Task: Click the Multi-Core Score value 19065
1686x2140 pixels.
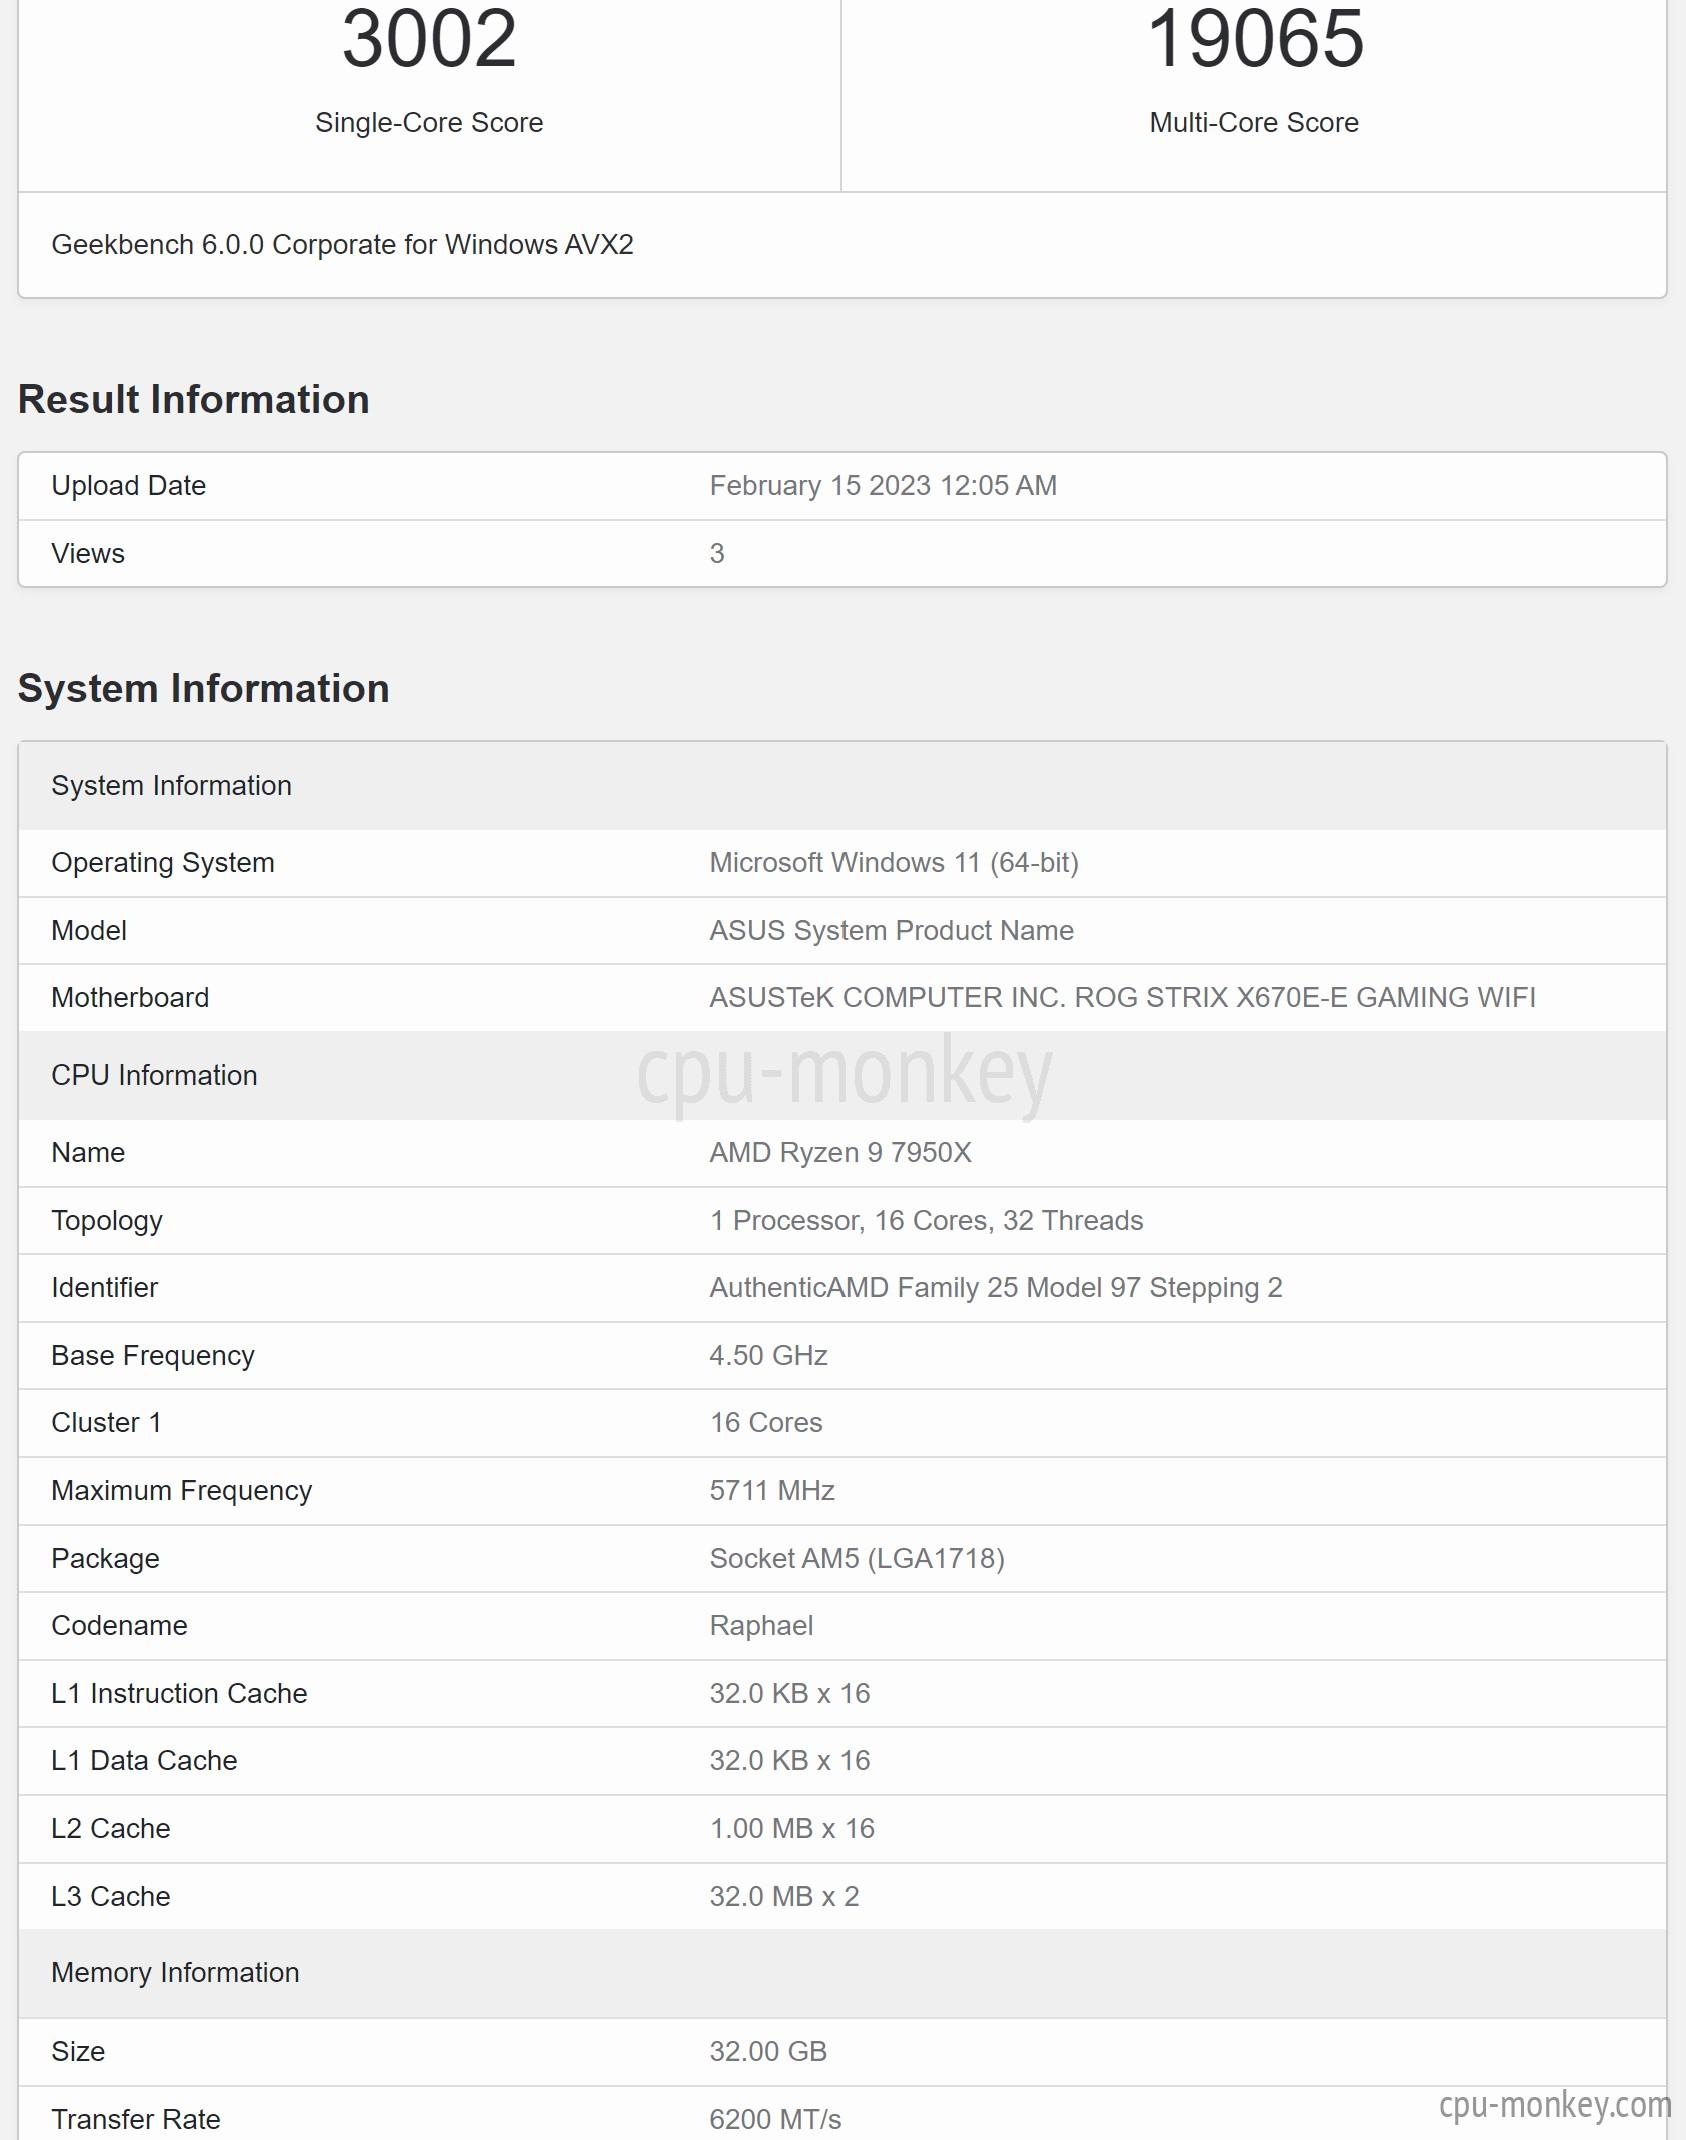Action: (1255, 38)
